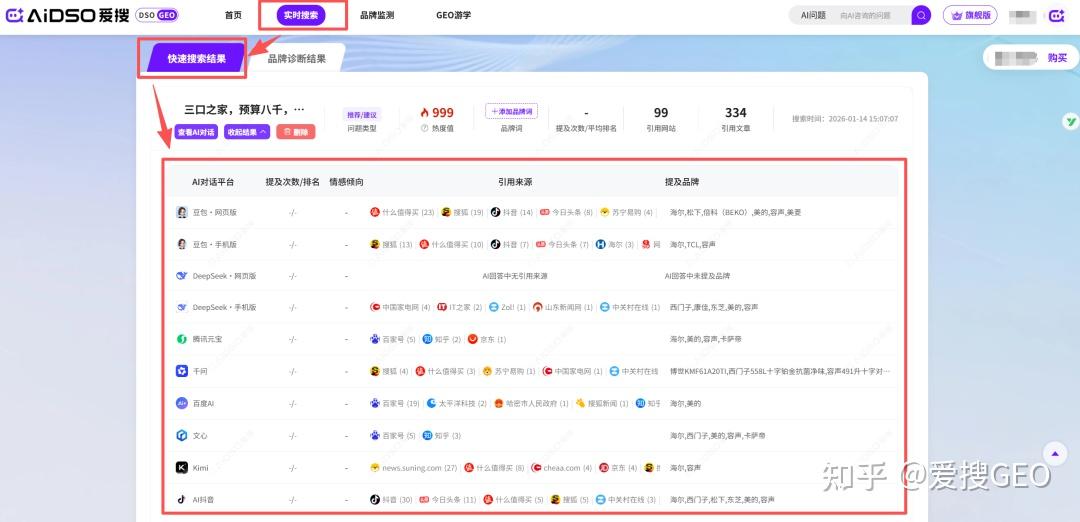Click 山东新闻网 (1) source icon

pyautogui.click(x=537, y=307)
